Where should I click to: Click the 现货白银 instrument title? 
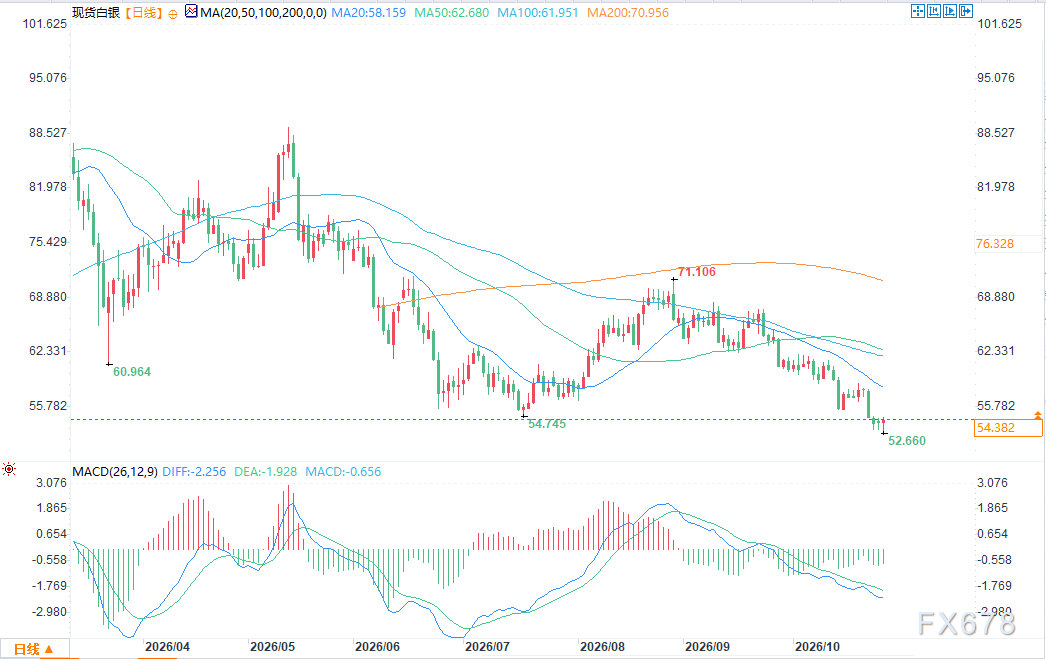click(96, 13)
